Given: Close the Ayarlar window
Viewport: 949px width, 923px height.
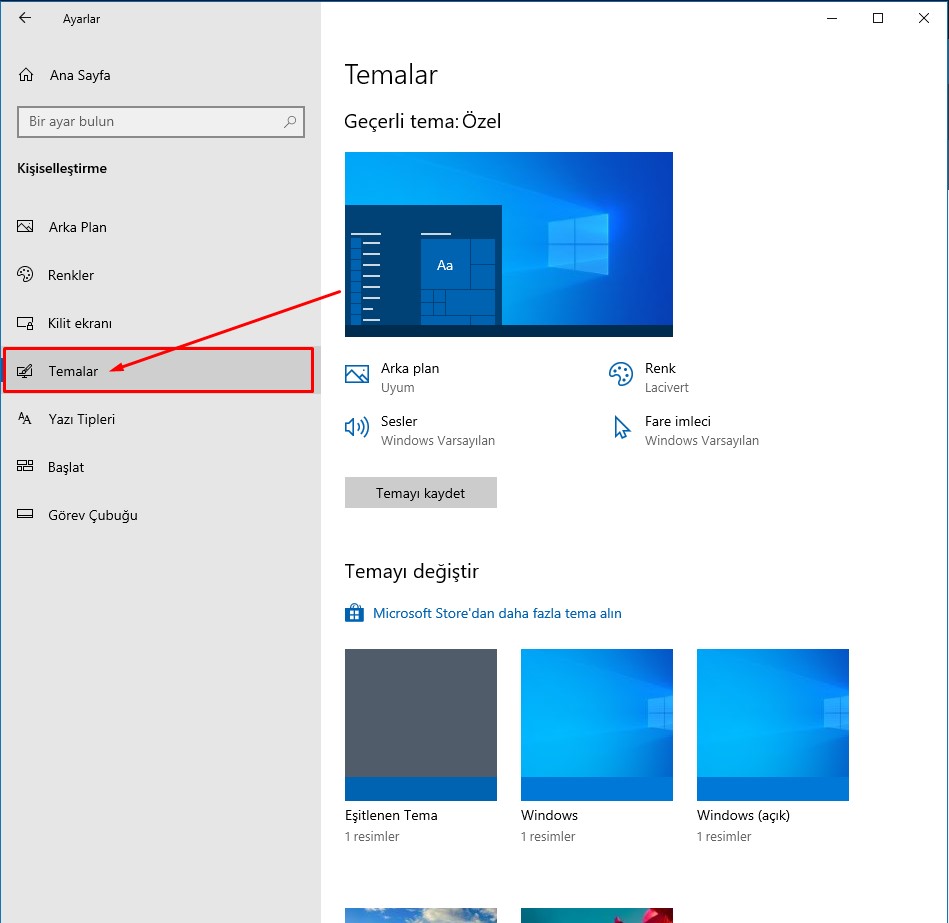Looking at the screenshot, I should pyautogui.click(x=924, y=18).
